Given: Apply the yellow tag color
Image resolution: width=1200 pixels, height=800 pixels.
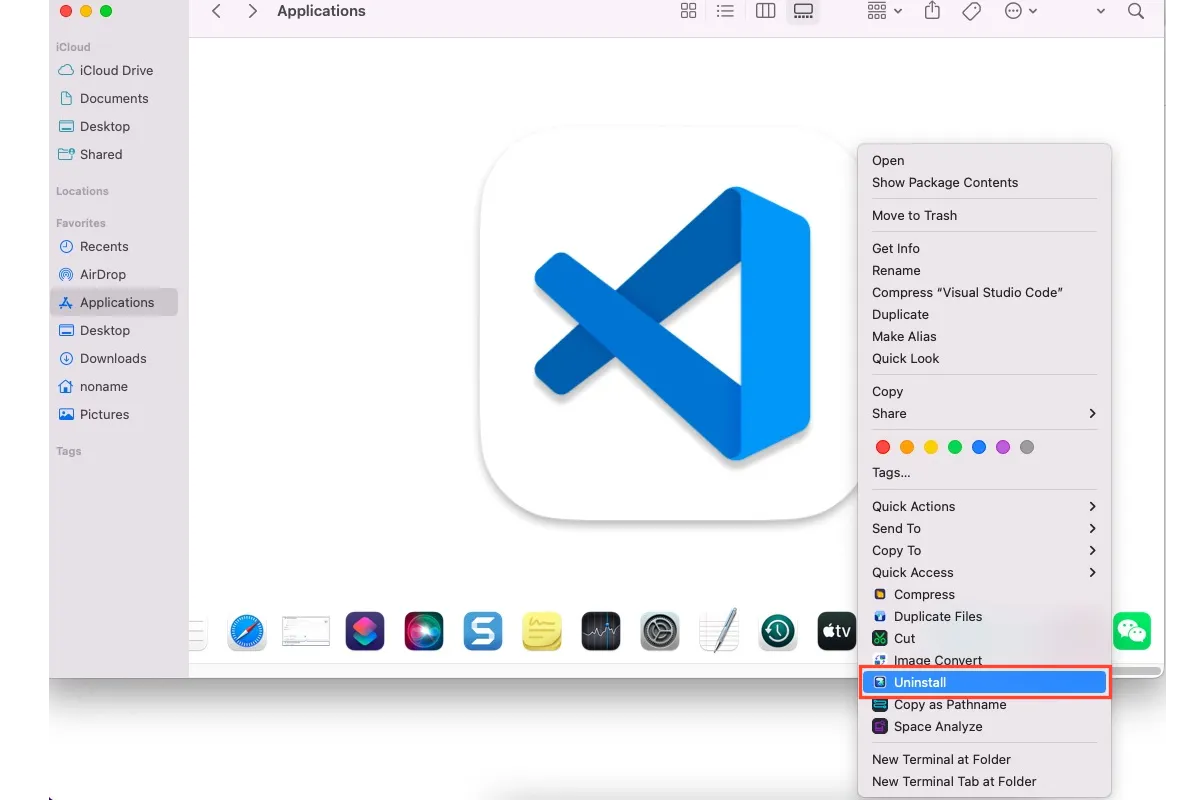Looking at the screenshot, I should click(931, 447).
